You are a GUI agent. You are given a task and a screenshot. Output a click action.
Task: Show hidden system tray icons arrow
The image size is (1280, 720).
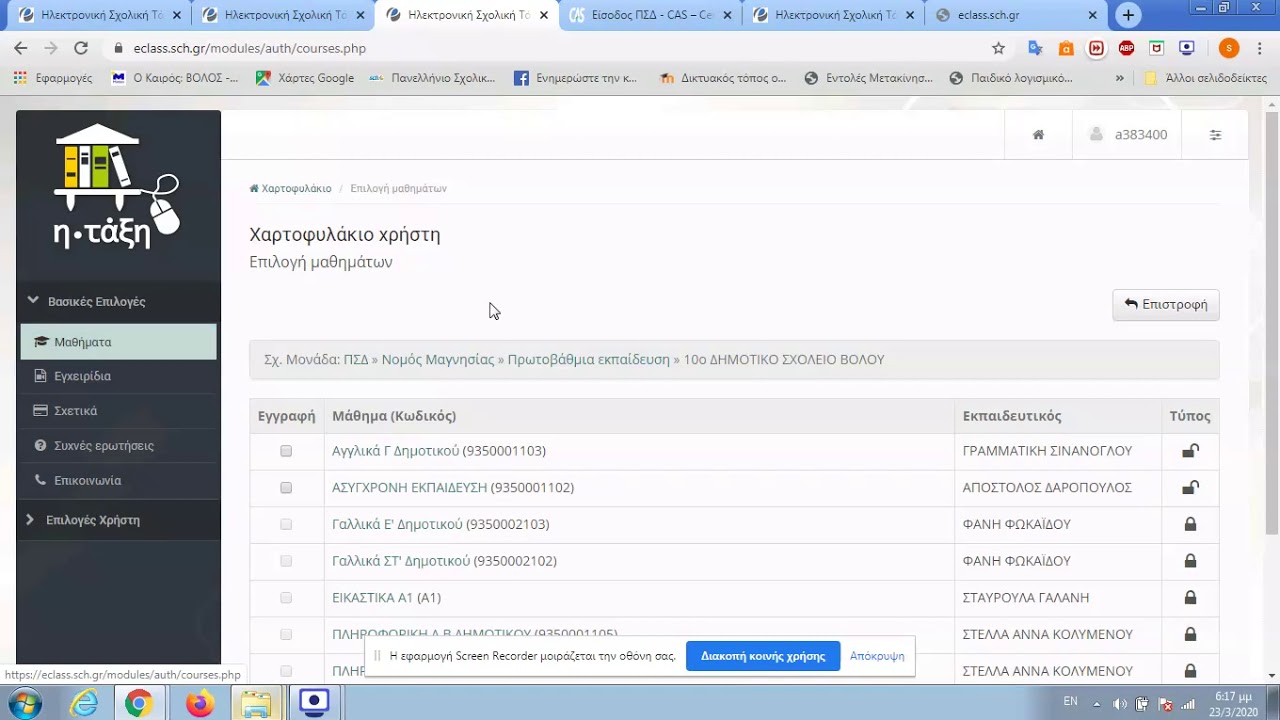[x=1097, y=704]
